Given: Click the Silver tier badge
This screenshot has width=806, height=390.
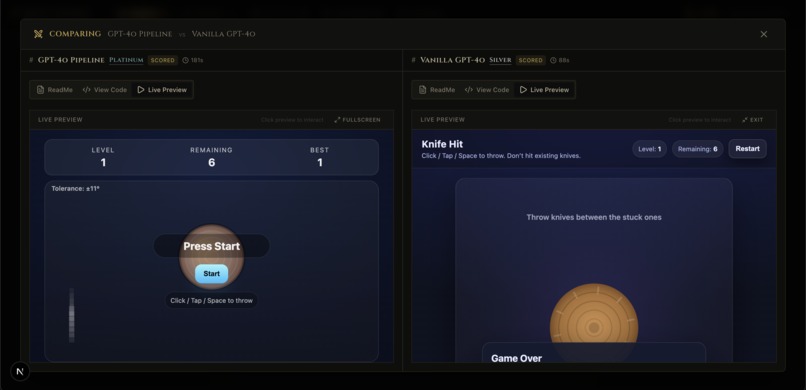Looking at the screenshot, I should (x=500, y=60).
